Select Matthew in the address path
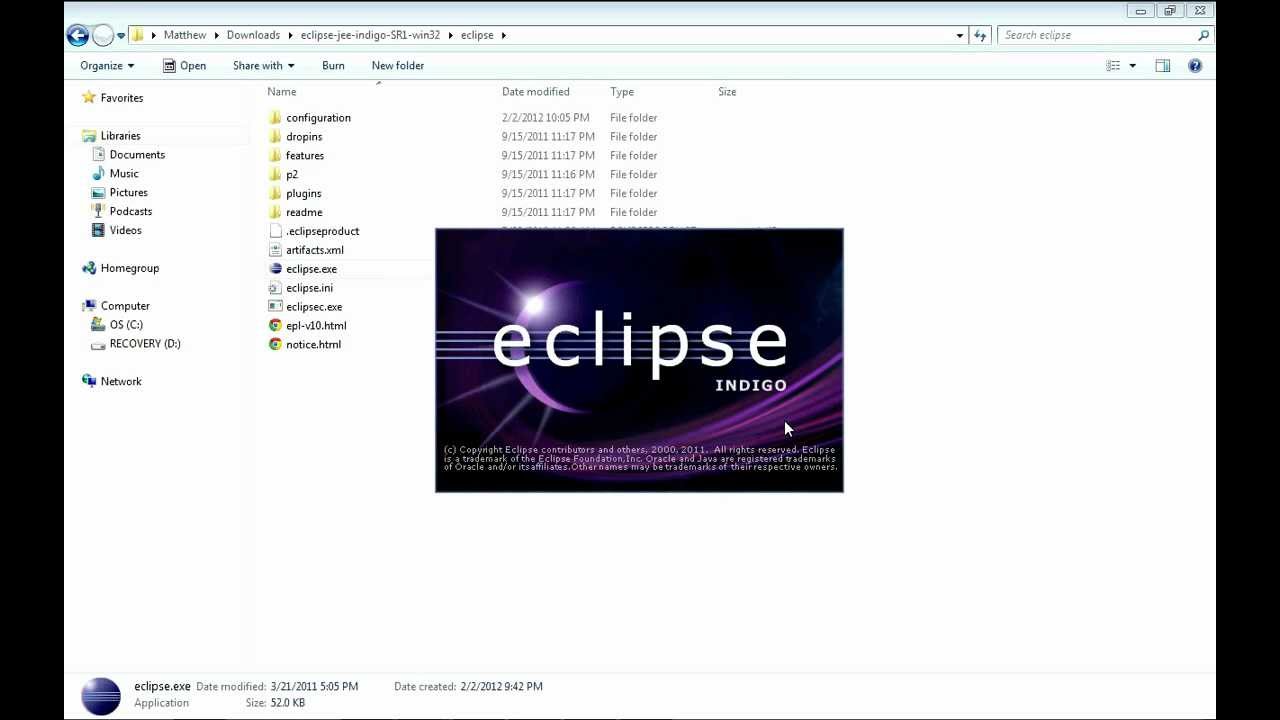This screenshot has height=720, width=1280. (x=185, y=35)
